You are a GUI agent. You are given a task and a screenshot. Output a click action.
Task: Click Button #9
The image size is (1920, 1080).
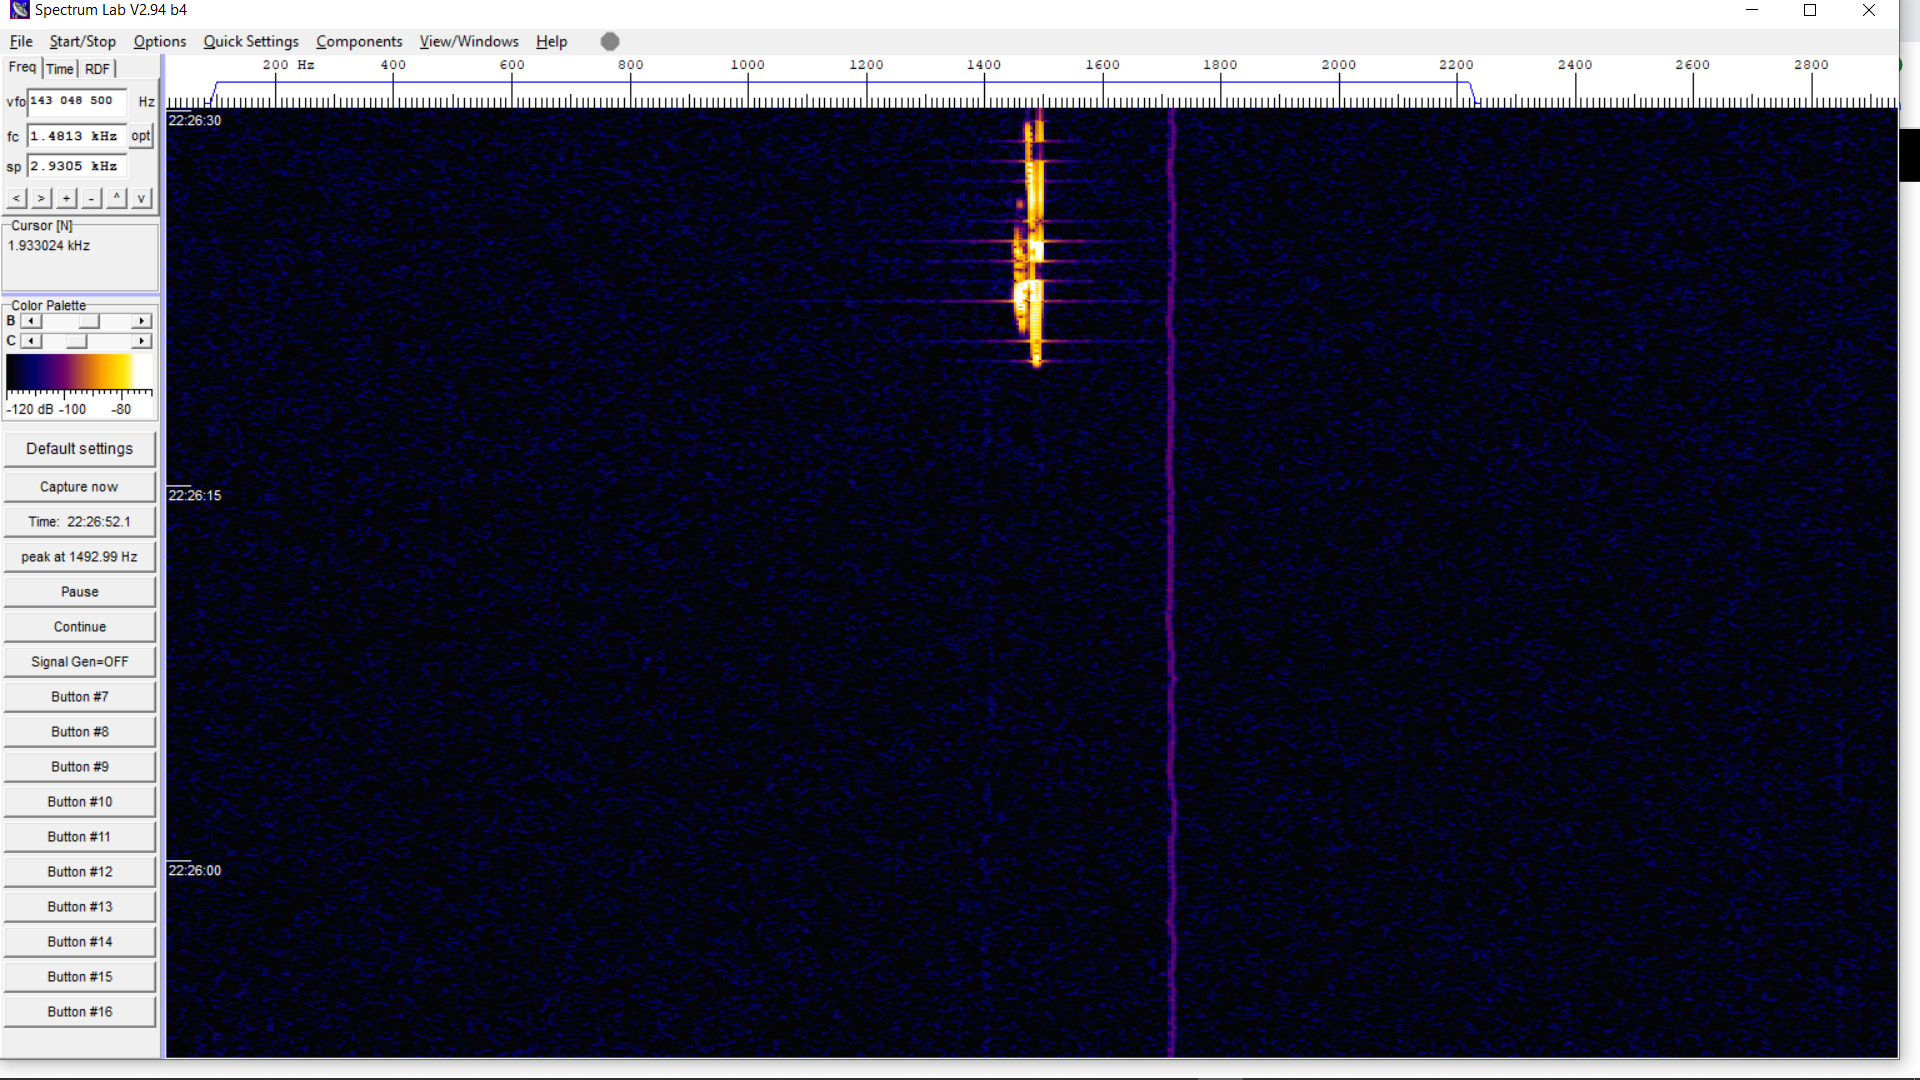point(79,767)
